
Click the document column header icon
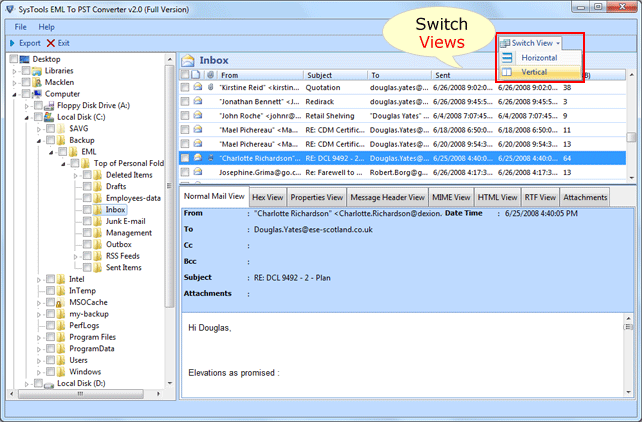pyautogui.click(x=196, y=74)
